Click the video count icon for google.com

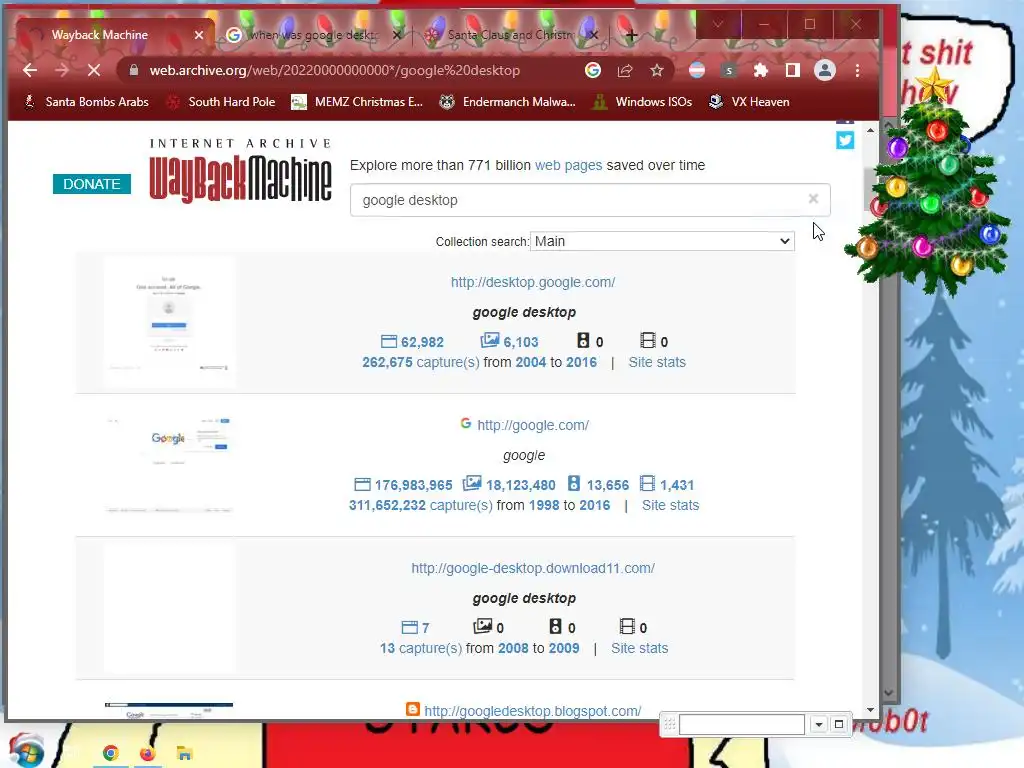point(647,483)
